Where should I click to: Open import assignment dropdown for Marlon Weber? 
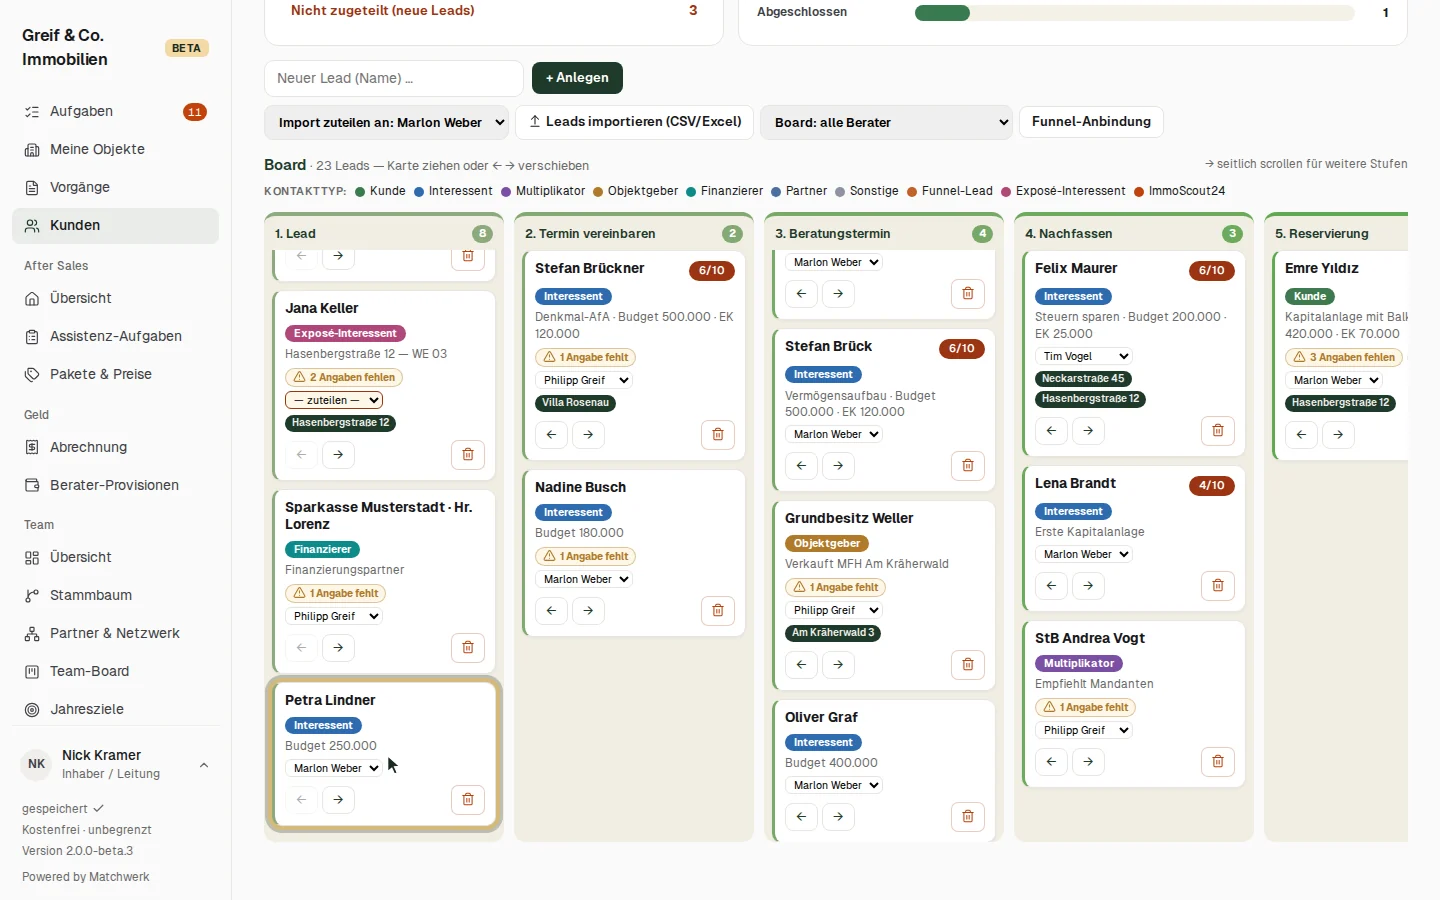click(387, 123)
